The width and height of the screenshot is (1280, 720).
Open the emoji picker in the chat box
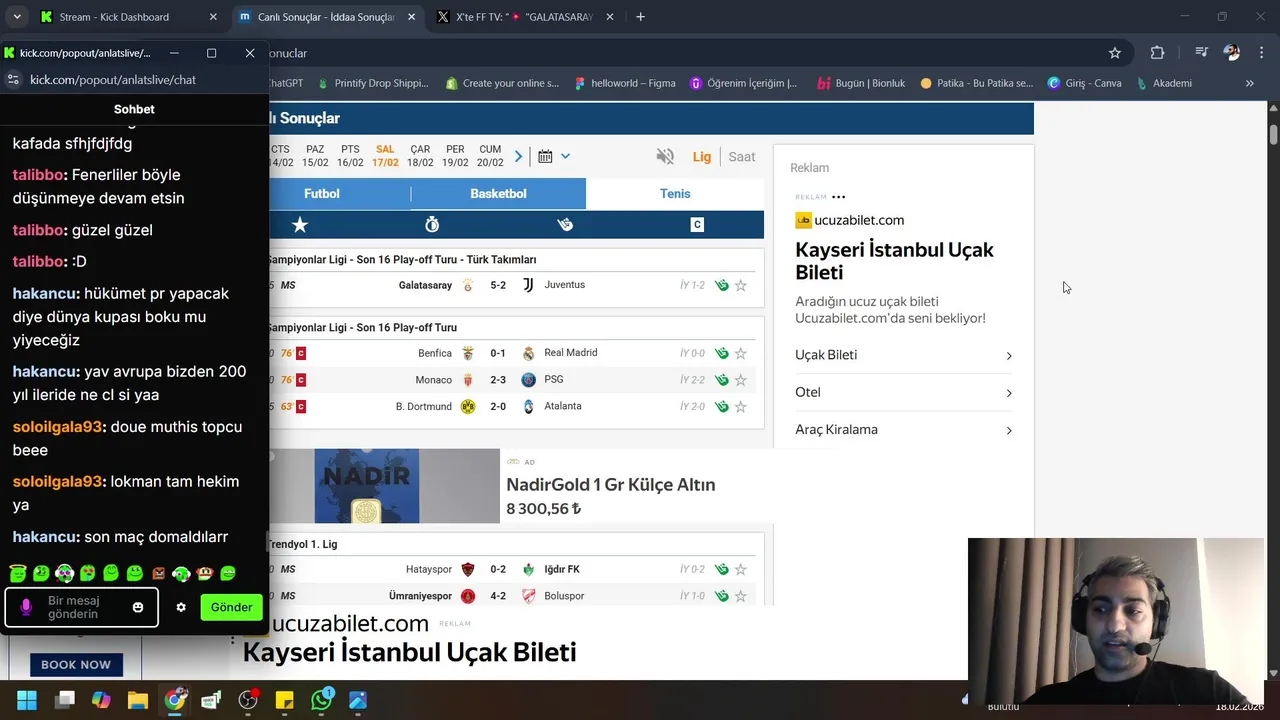138,607
